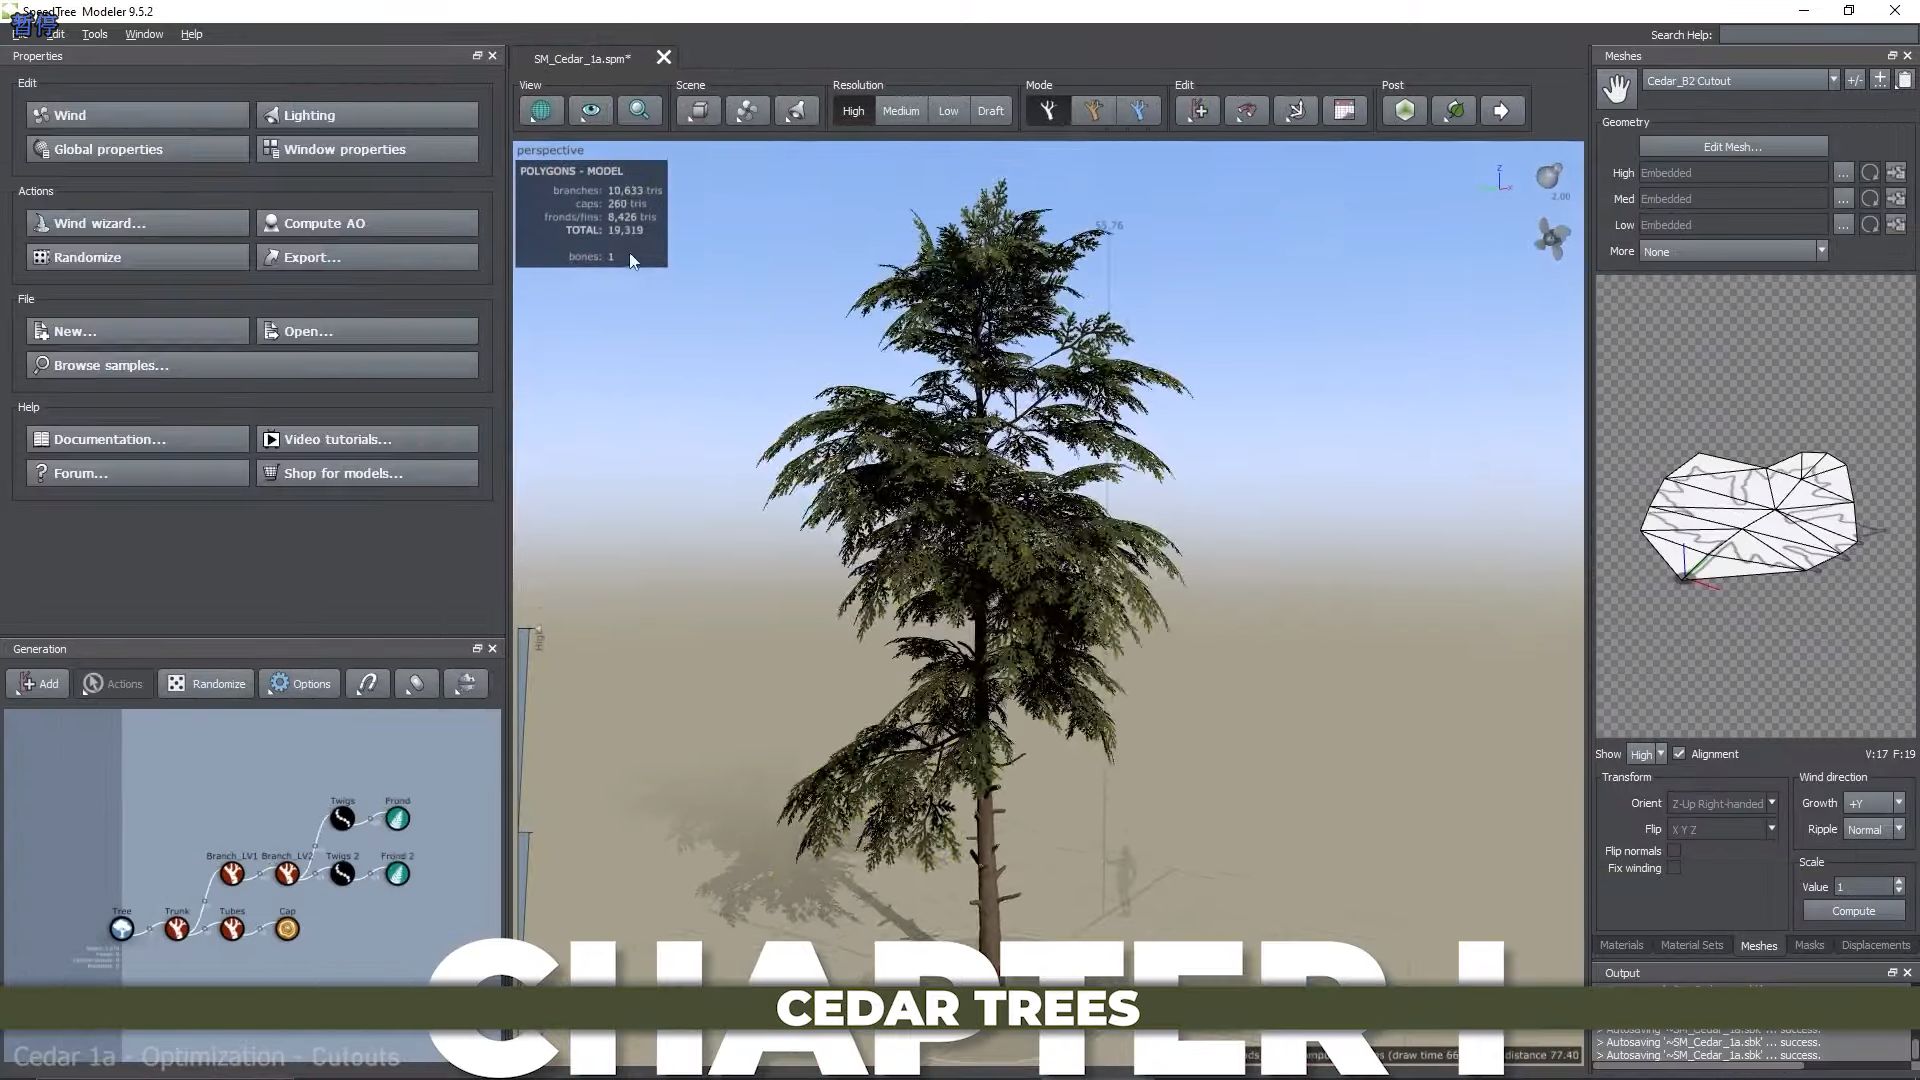
Task: Select the white tree mode icon
Action: (x=1047, y=111)
